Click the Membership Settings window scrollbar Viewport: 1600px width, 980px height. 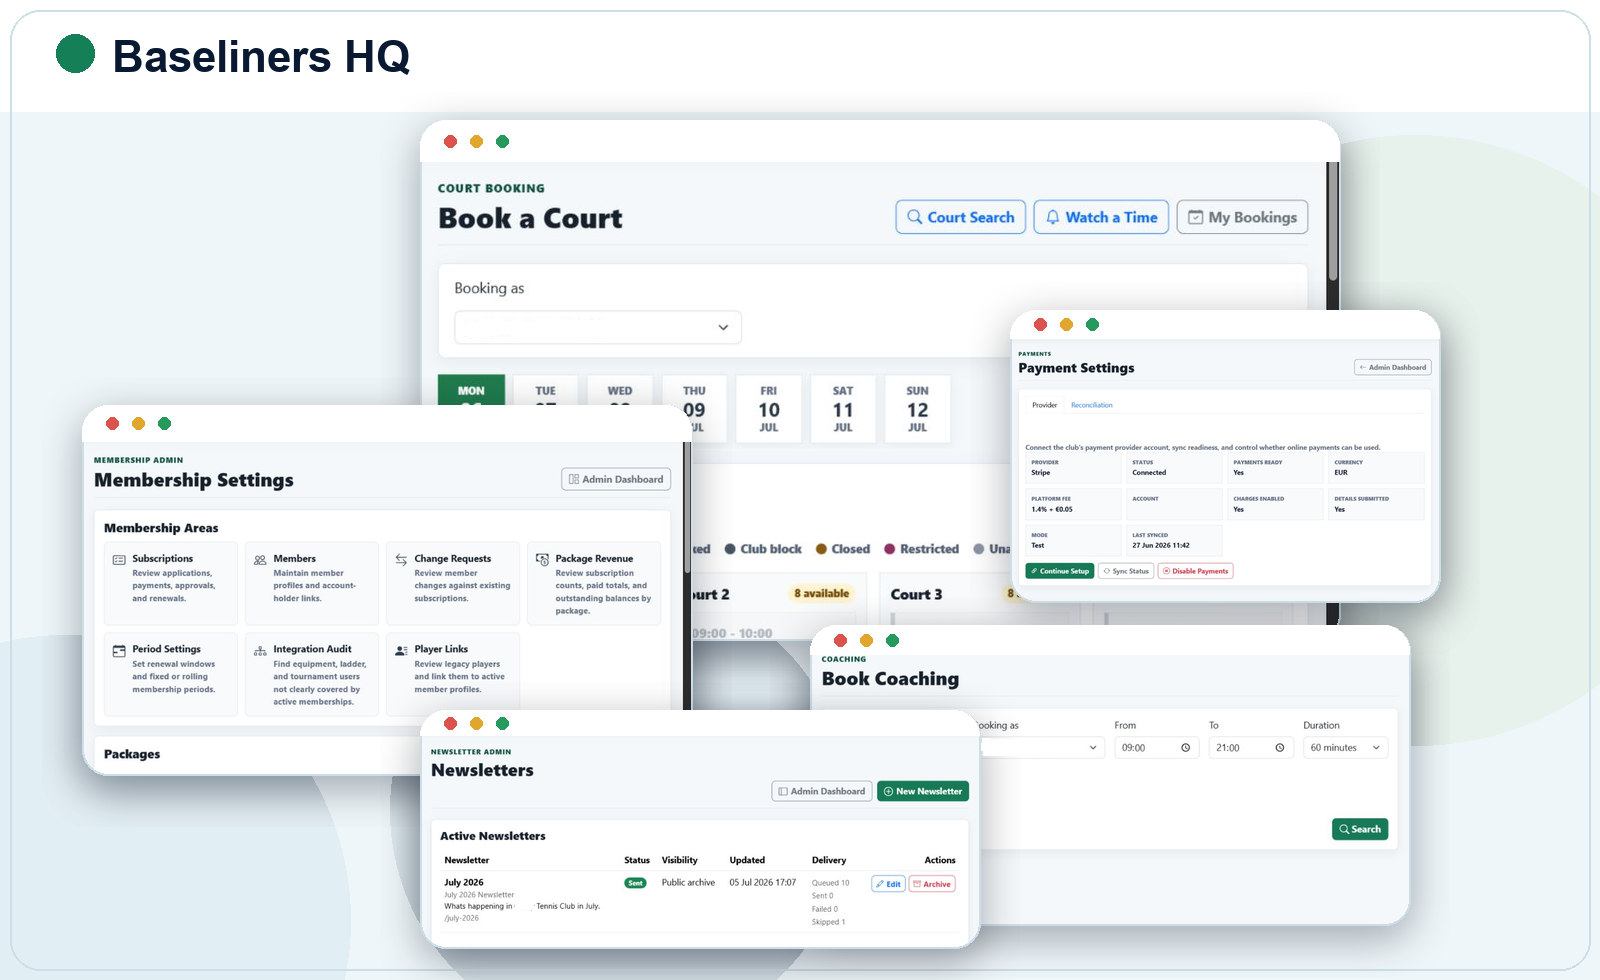(x=687, y=510)
